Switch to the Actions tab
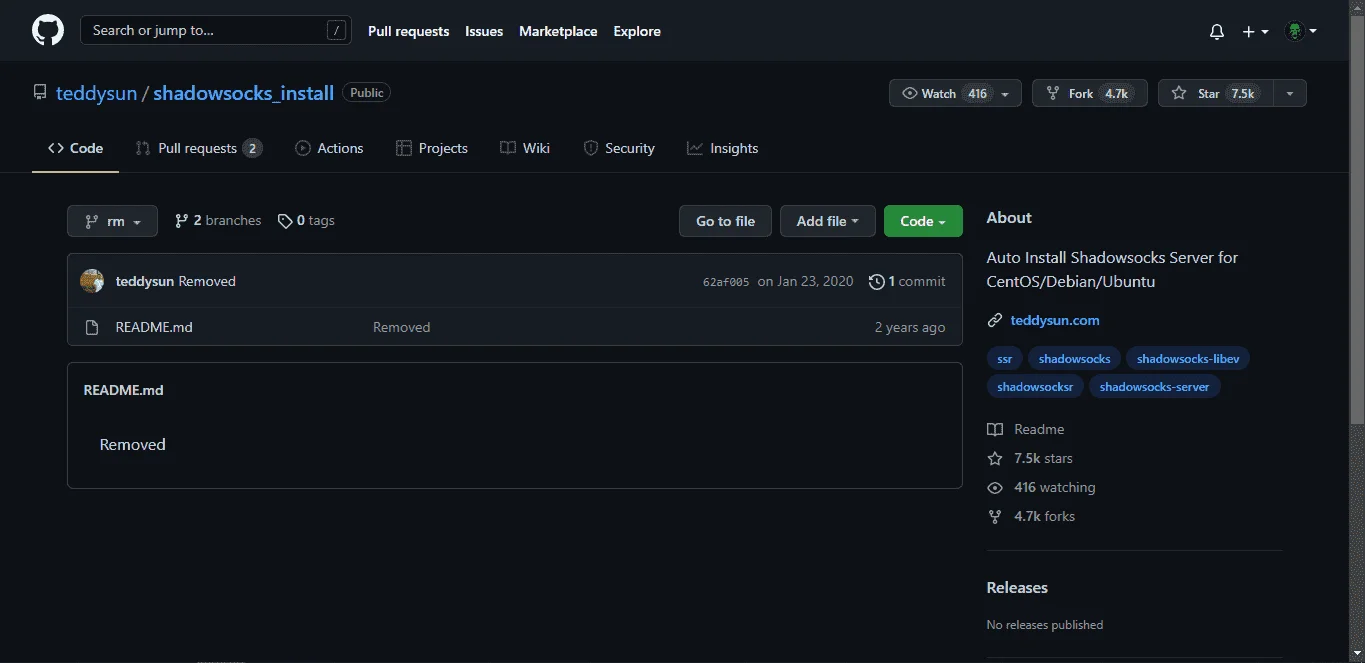Viewport: 1365px width, 663px height. pyautogui.click(x=329, y=148)
